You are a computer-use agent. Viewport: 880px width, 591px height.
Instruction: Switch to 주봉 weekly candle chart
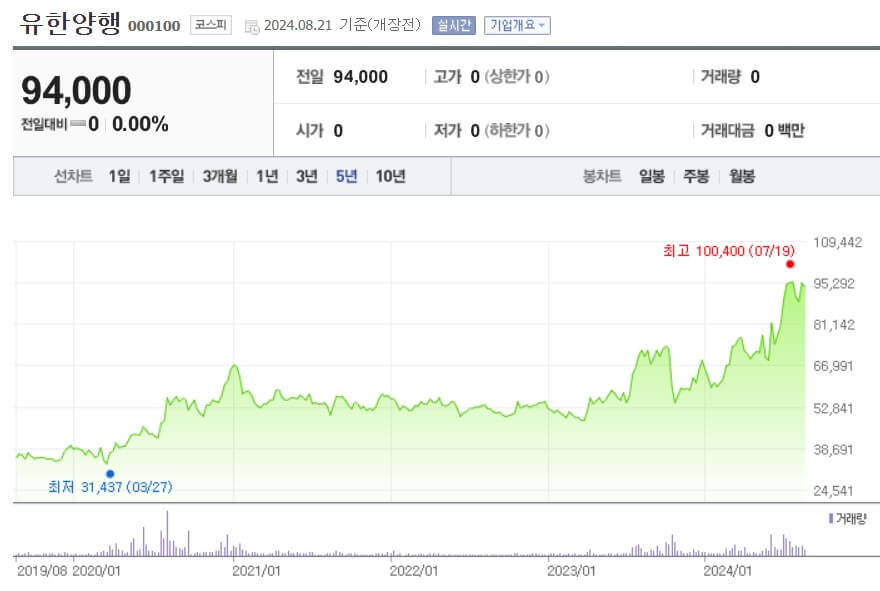point(696,176)
